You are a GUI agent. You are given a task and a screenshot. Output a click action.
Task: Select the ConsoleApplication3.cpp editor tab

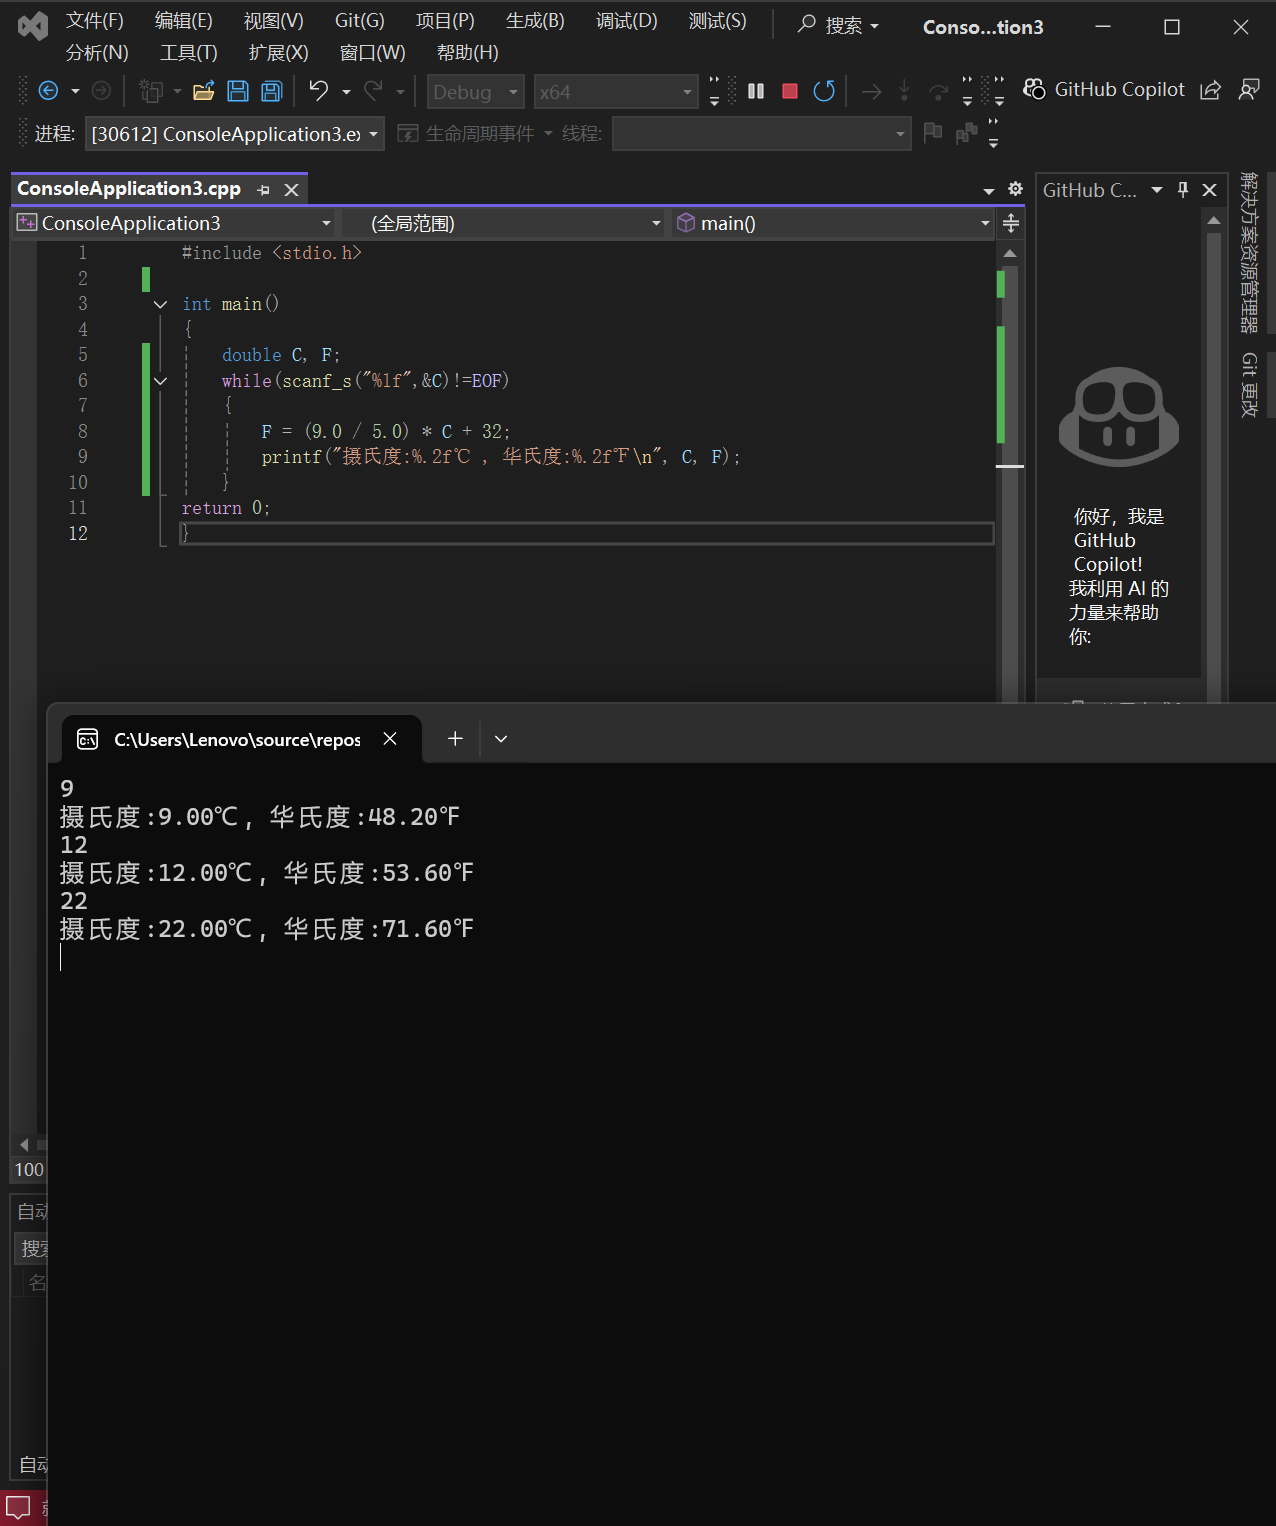[x=129, y=189]
